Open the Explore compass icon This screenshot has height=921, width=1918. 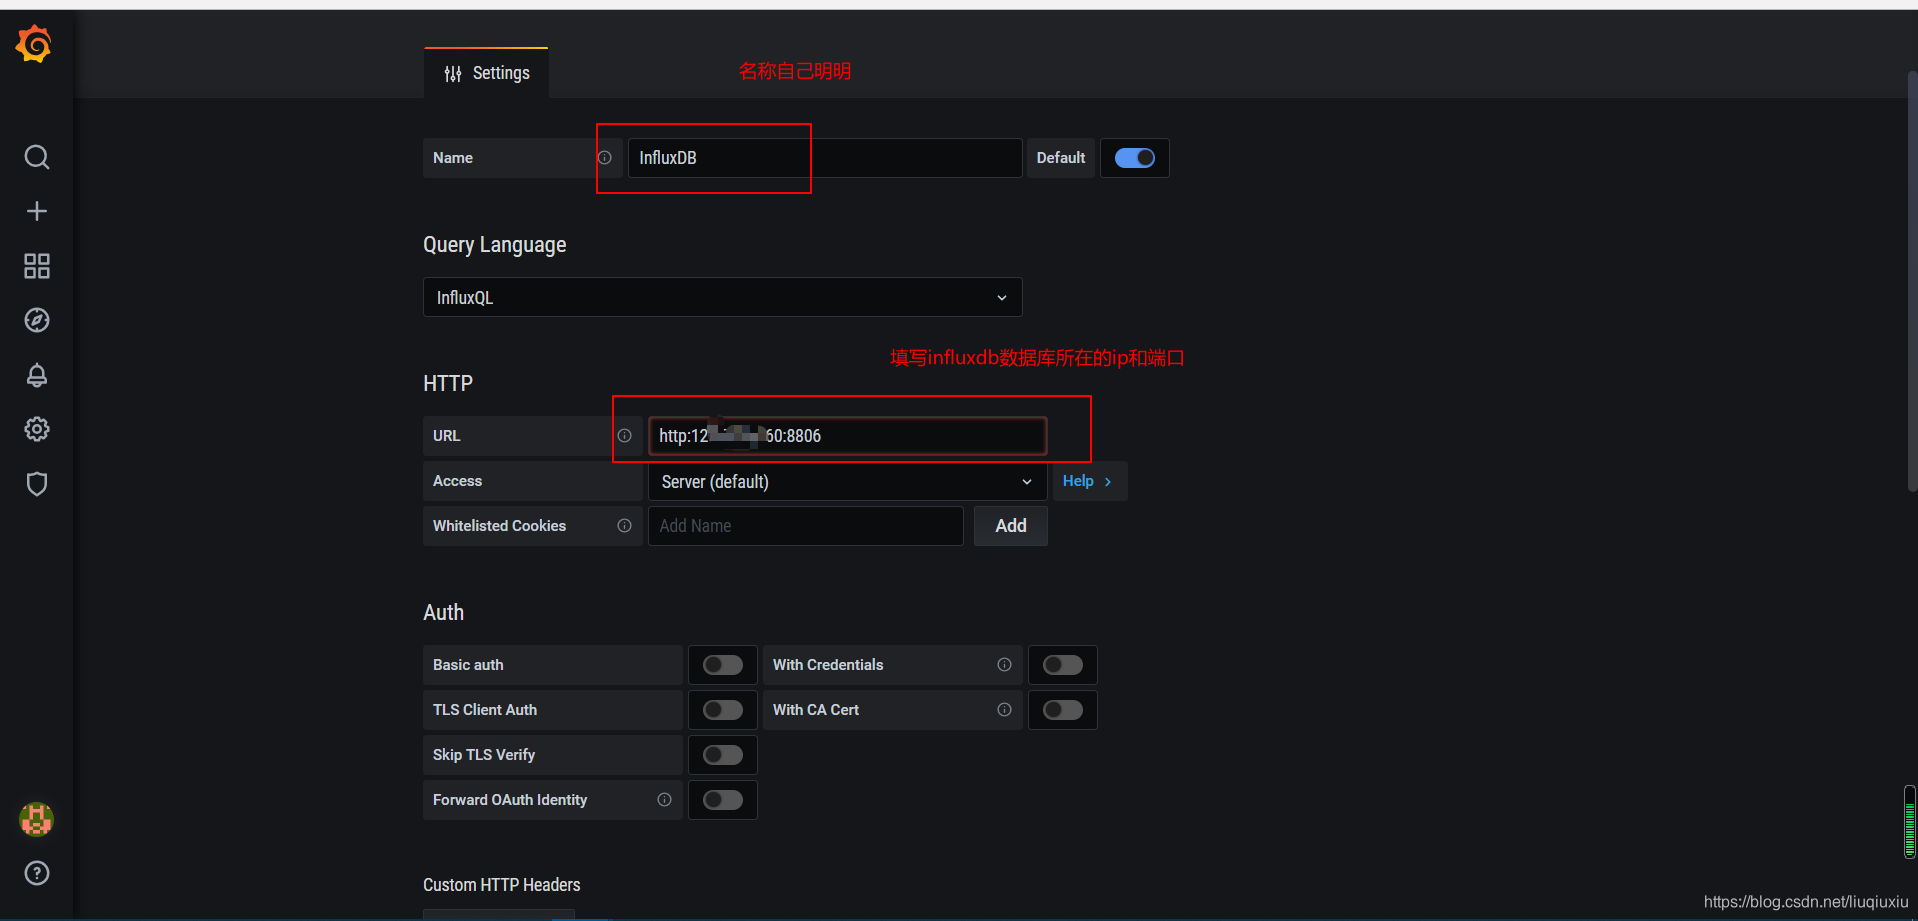coord(37,320)
